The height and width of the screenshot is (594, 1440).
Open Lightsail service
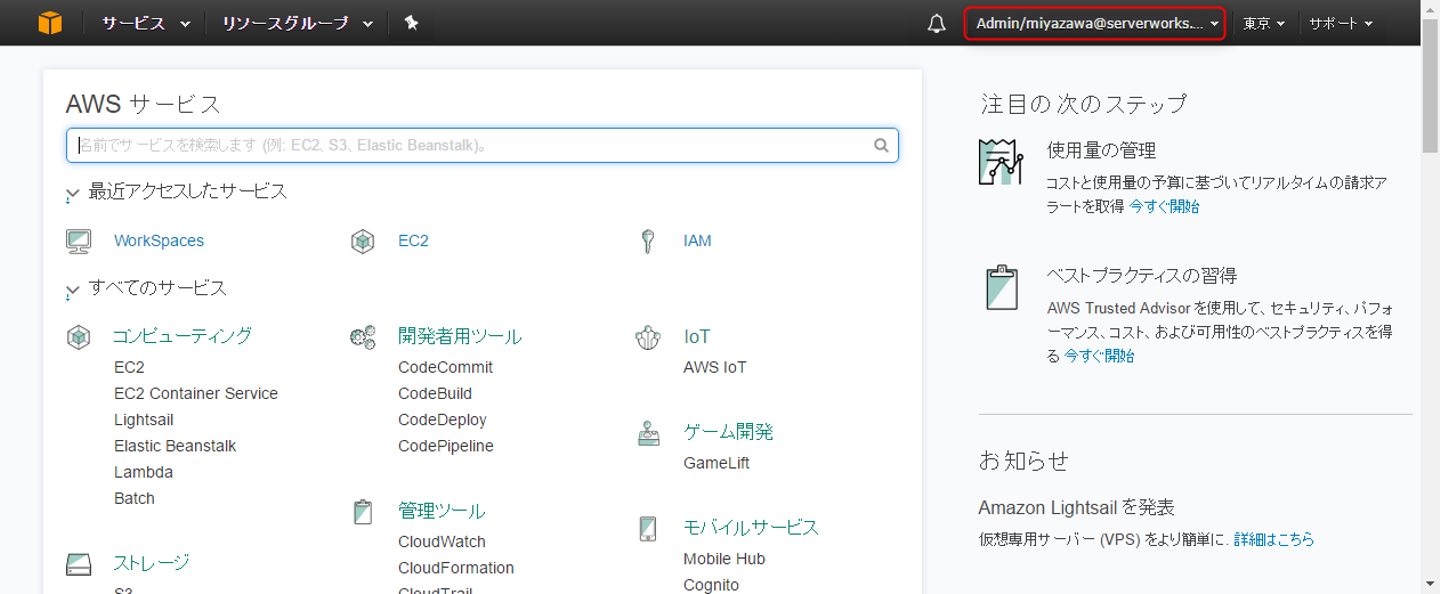click(x=144, y=420)
